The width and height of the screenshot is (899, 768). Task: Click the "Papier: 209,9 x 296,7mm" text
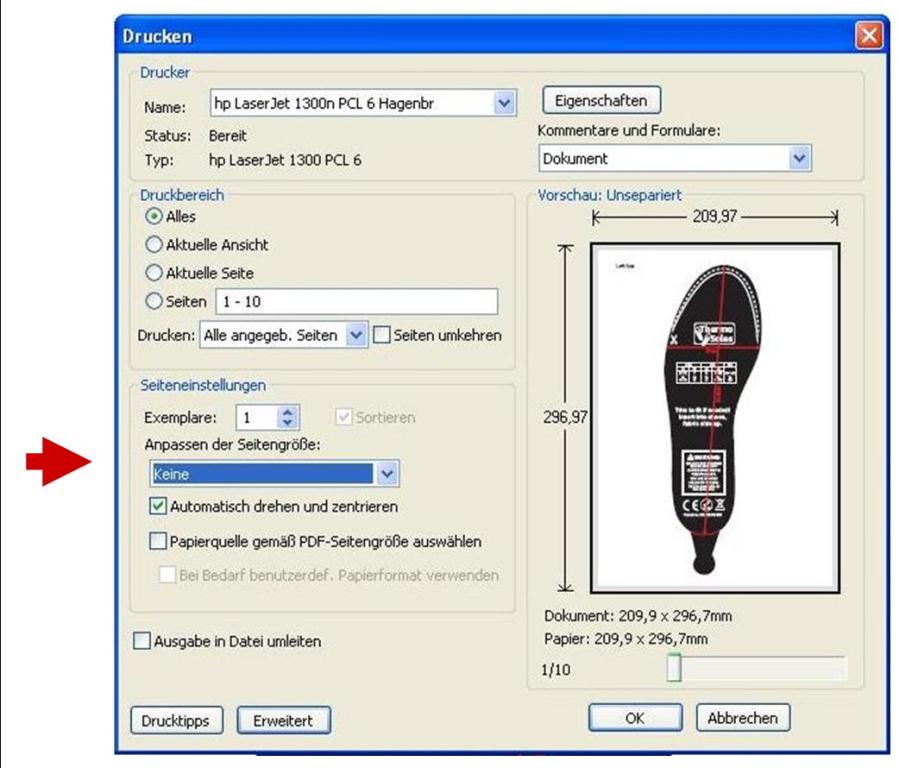[x=626, y=639]
